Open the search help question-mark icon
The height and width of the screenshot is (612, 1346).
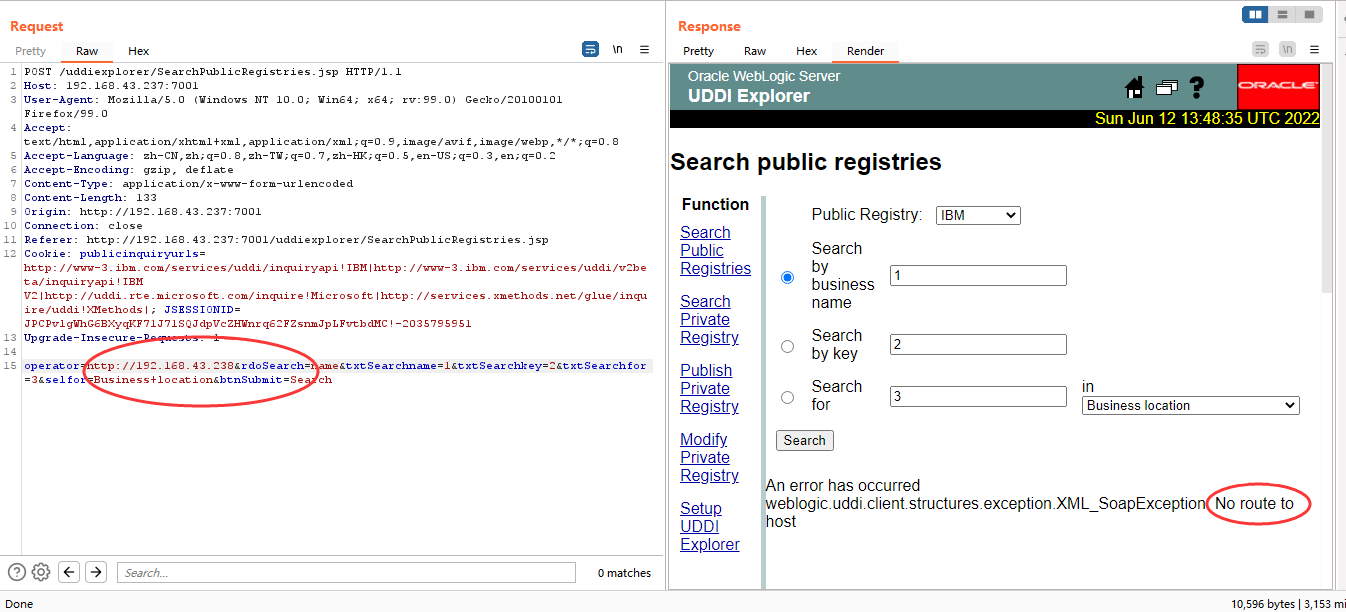pyautogui.click(x=16, y=572)
